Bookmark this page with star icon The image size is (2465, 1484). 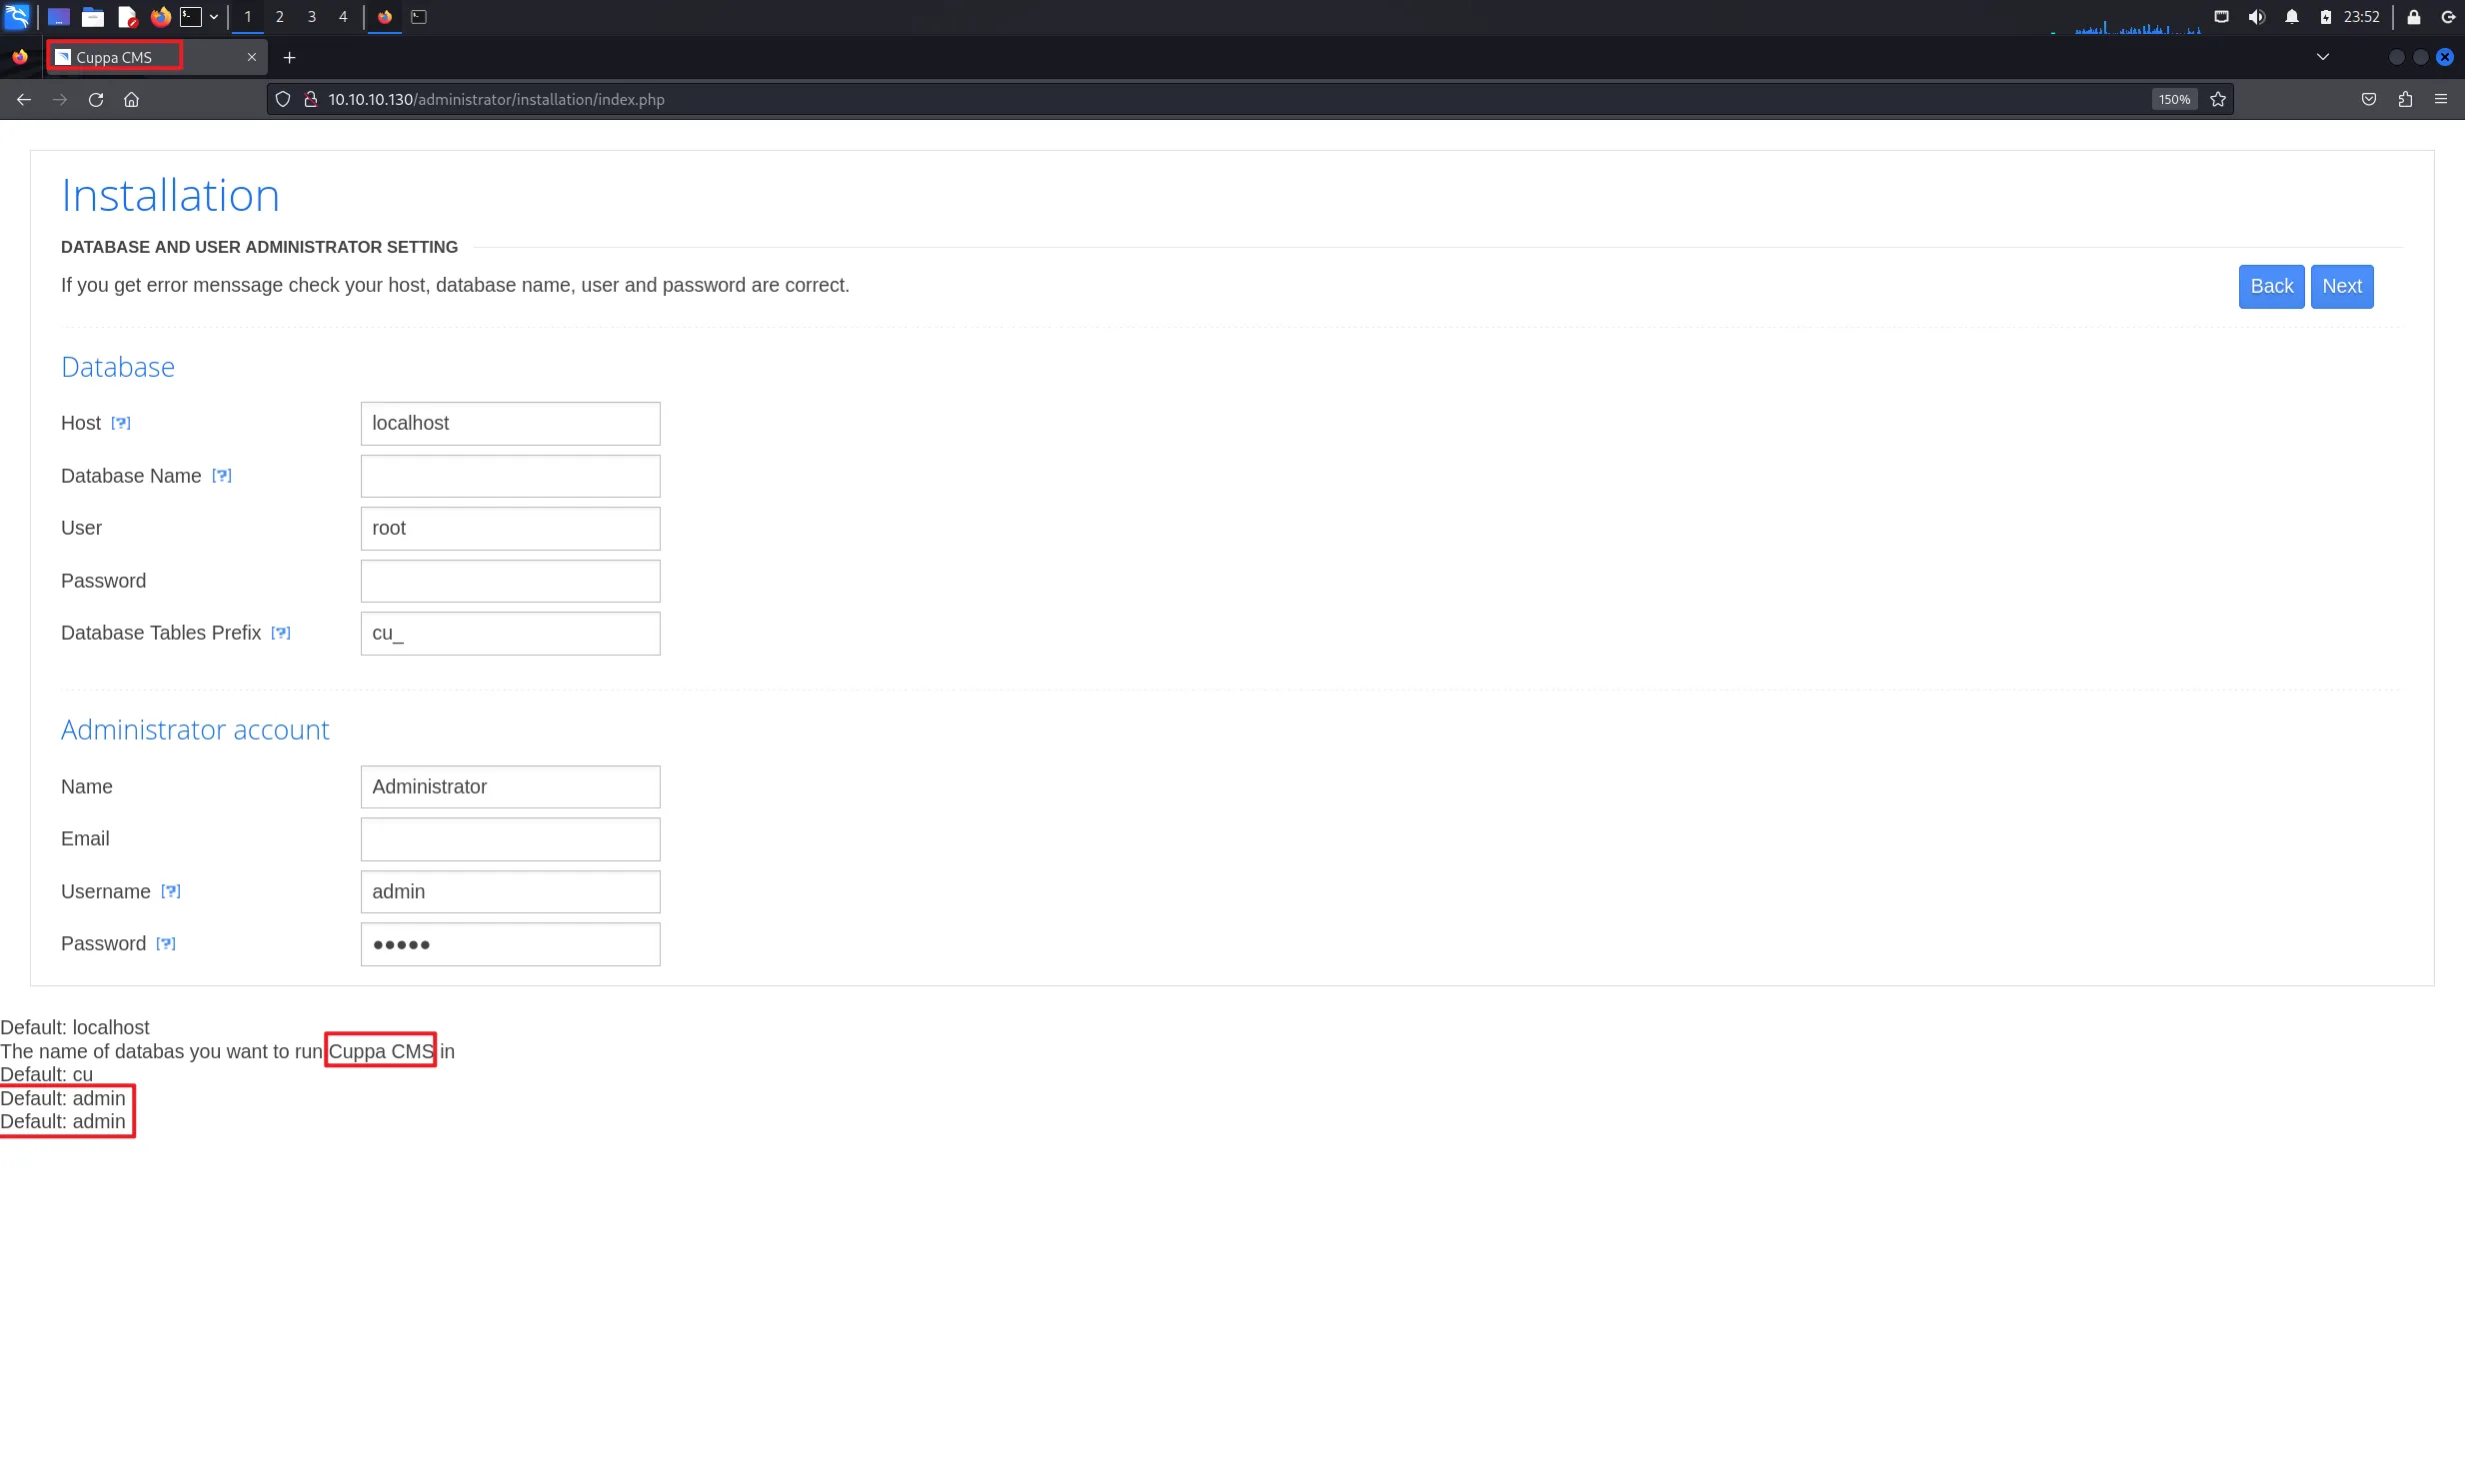pos(2218,99)
